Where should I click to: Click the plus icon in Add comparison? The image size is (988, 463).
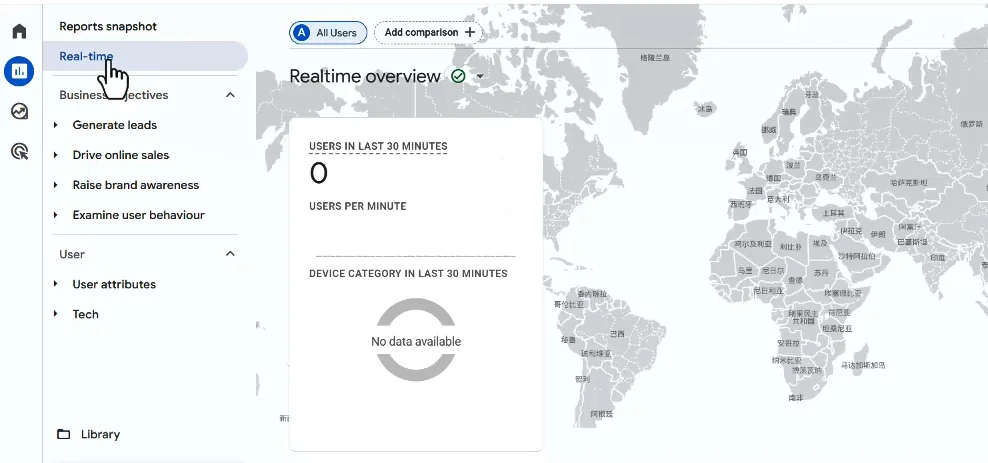tap(469, 32)
